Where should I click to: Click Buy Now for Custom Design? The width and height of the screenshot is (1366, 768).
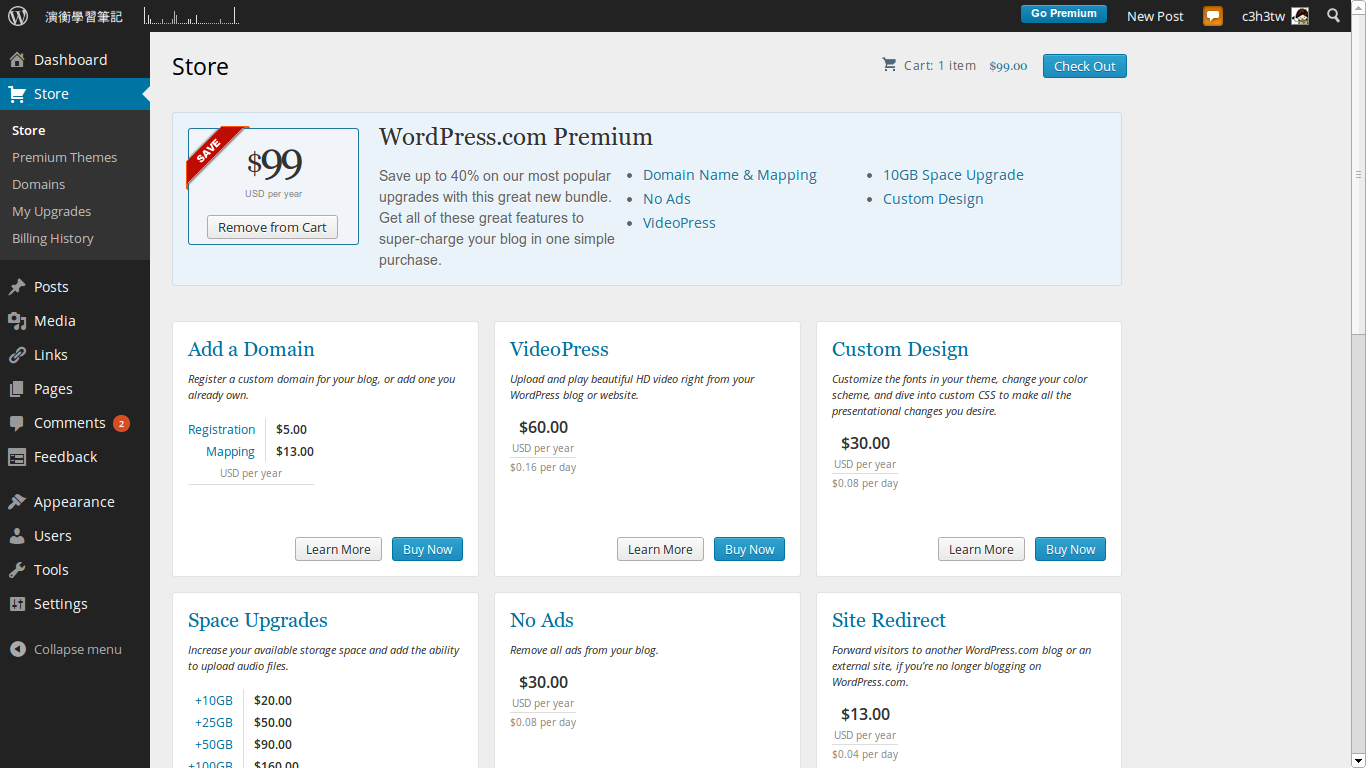[x=1070, y=549]
